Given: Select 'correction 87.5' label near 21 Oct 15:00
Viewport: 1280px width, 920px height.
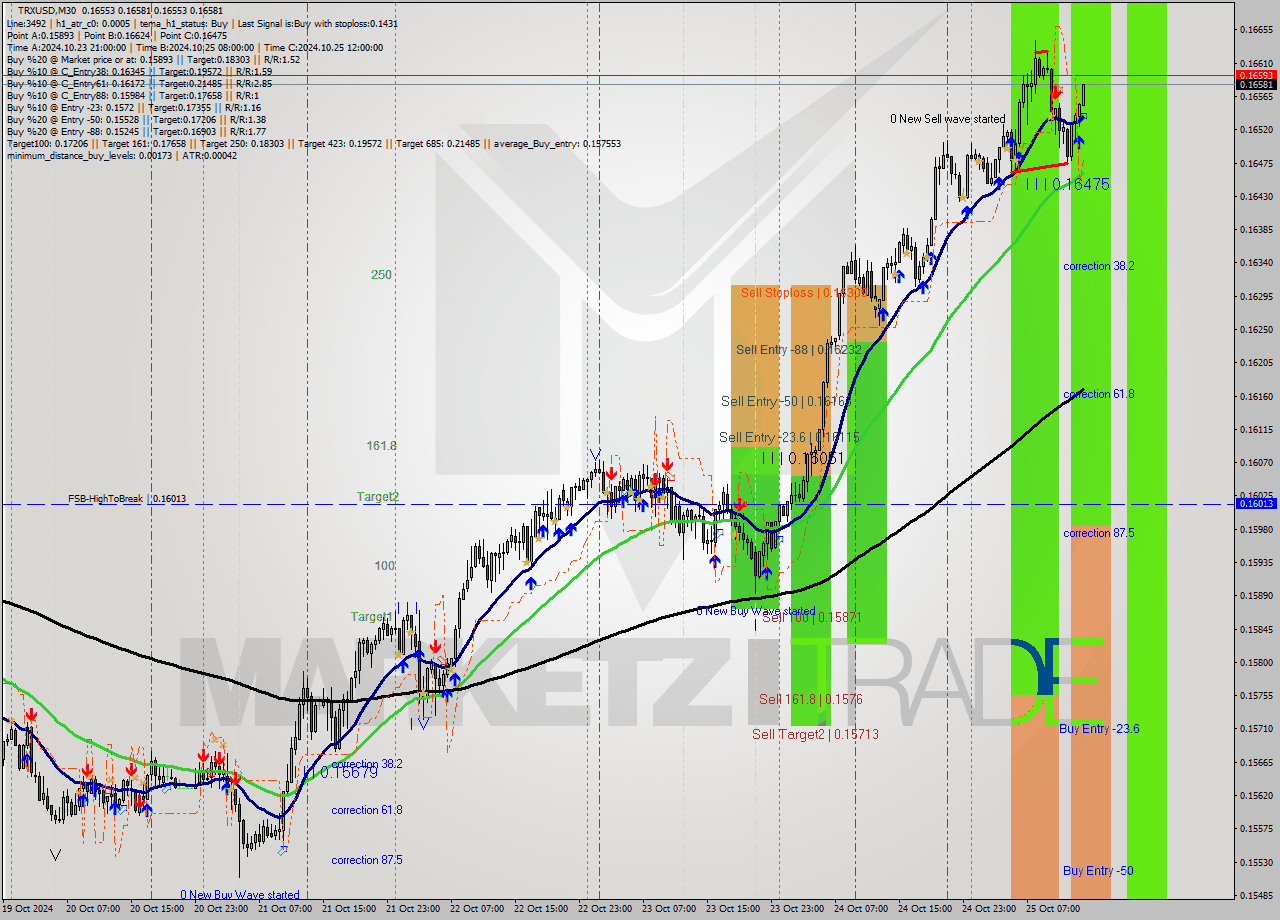Looking at the screenshot, I should 367,860.
